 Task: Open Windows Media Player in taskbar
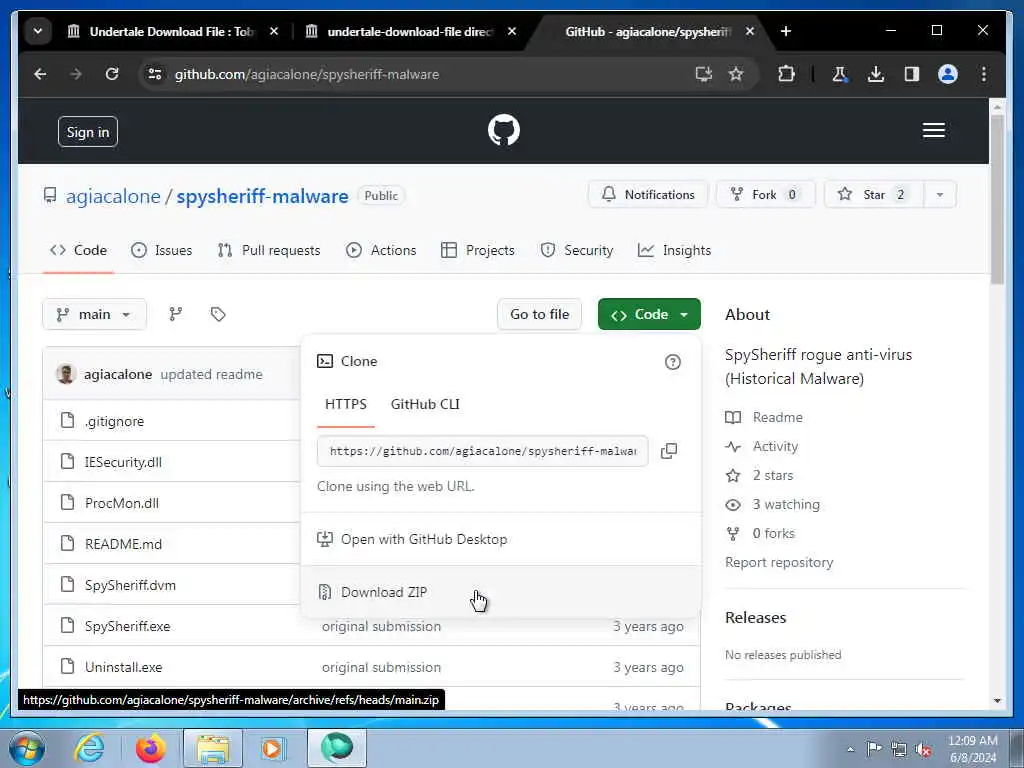[274, 748]
